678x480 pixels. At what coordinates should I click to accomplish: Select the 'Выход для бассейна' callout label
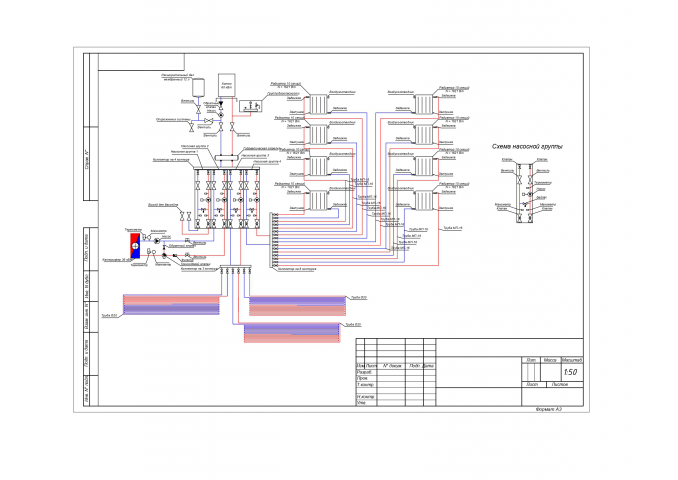(x=163, y=205)
